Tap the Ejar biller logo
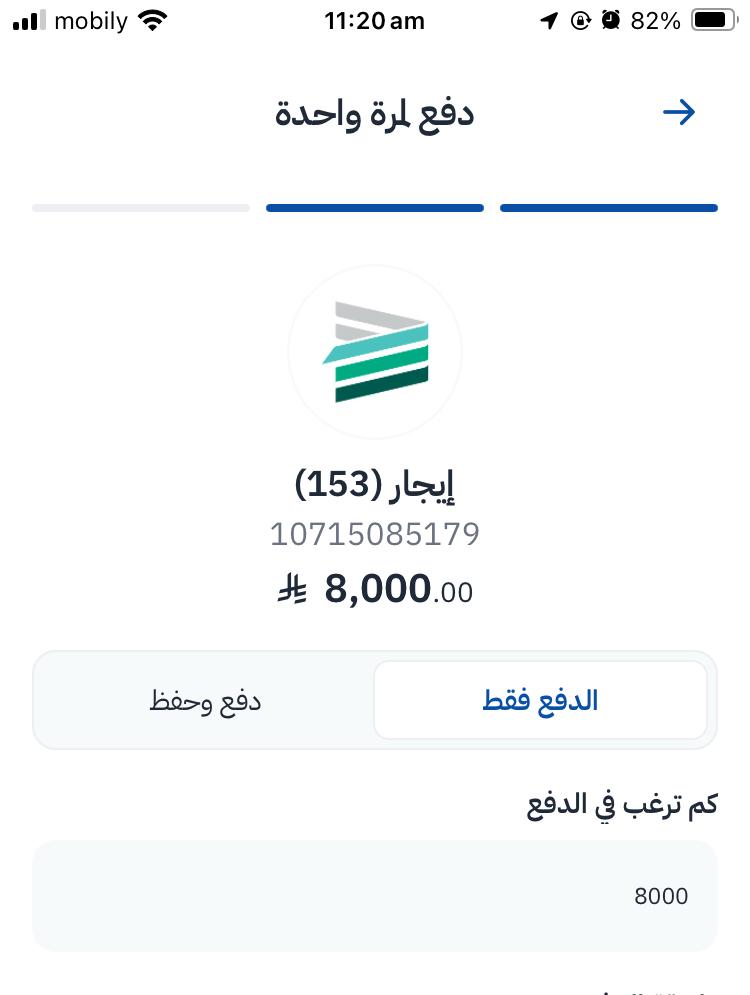 coord(375,352)
